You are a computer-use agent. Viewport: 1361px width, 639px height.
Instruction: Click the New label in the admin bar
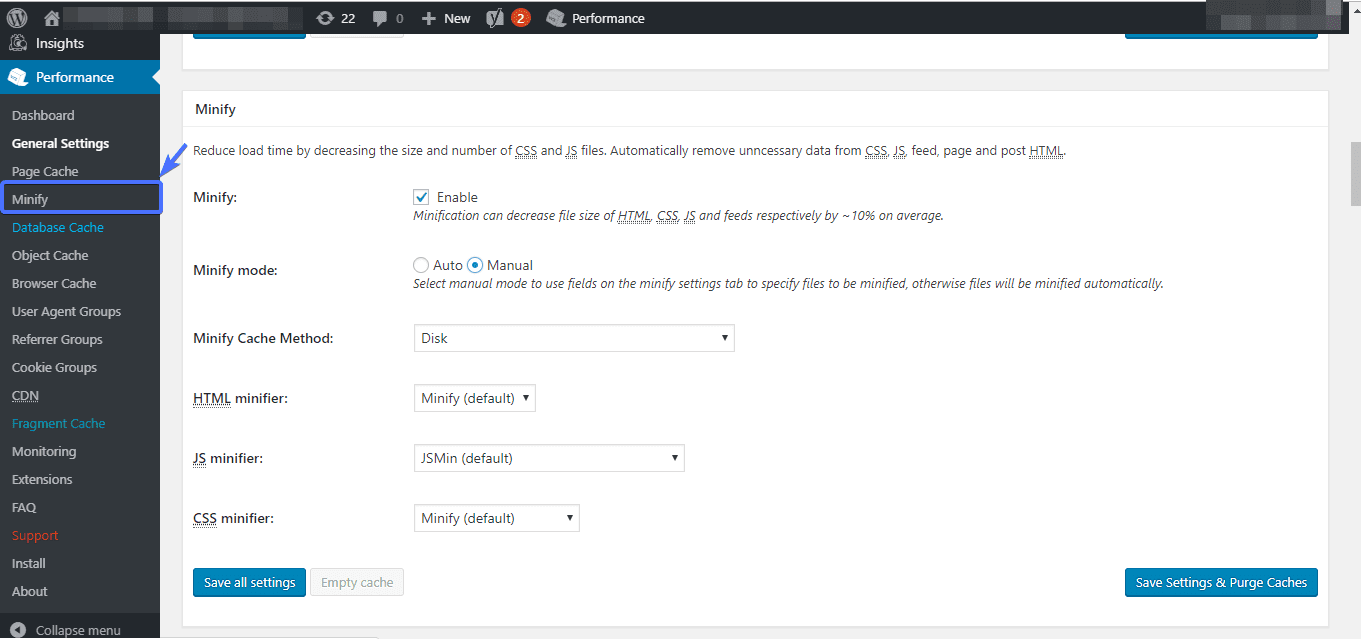(x=457, y=18)
